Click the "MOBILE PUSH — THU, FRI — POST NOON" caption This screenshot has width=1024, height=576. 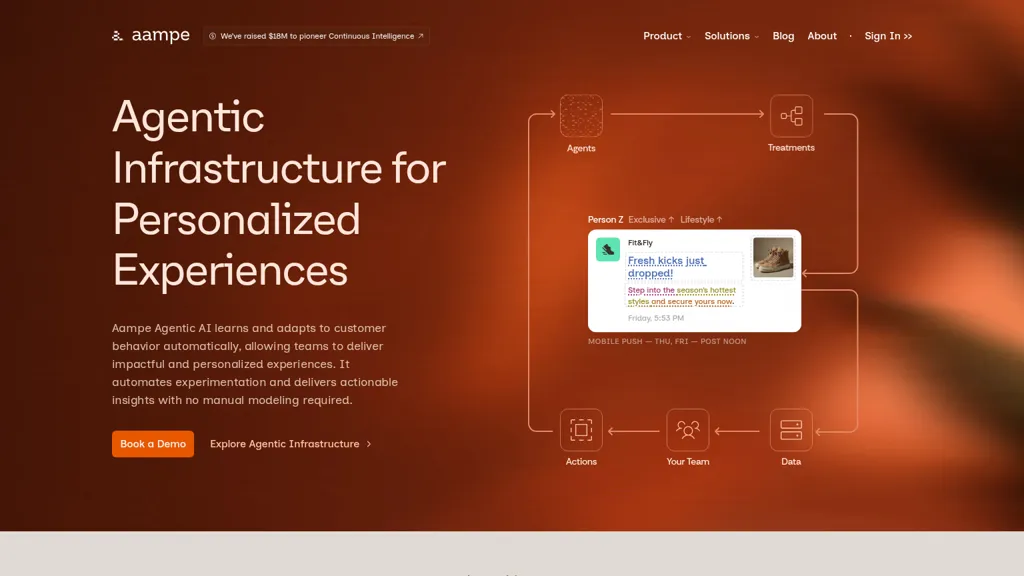(x=667, y=341)
